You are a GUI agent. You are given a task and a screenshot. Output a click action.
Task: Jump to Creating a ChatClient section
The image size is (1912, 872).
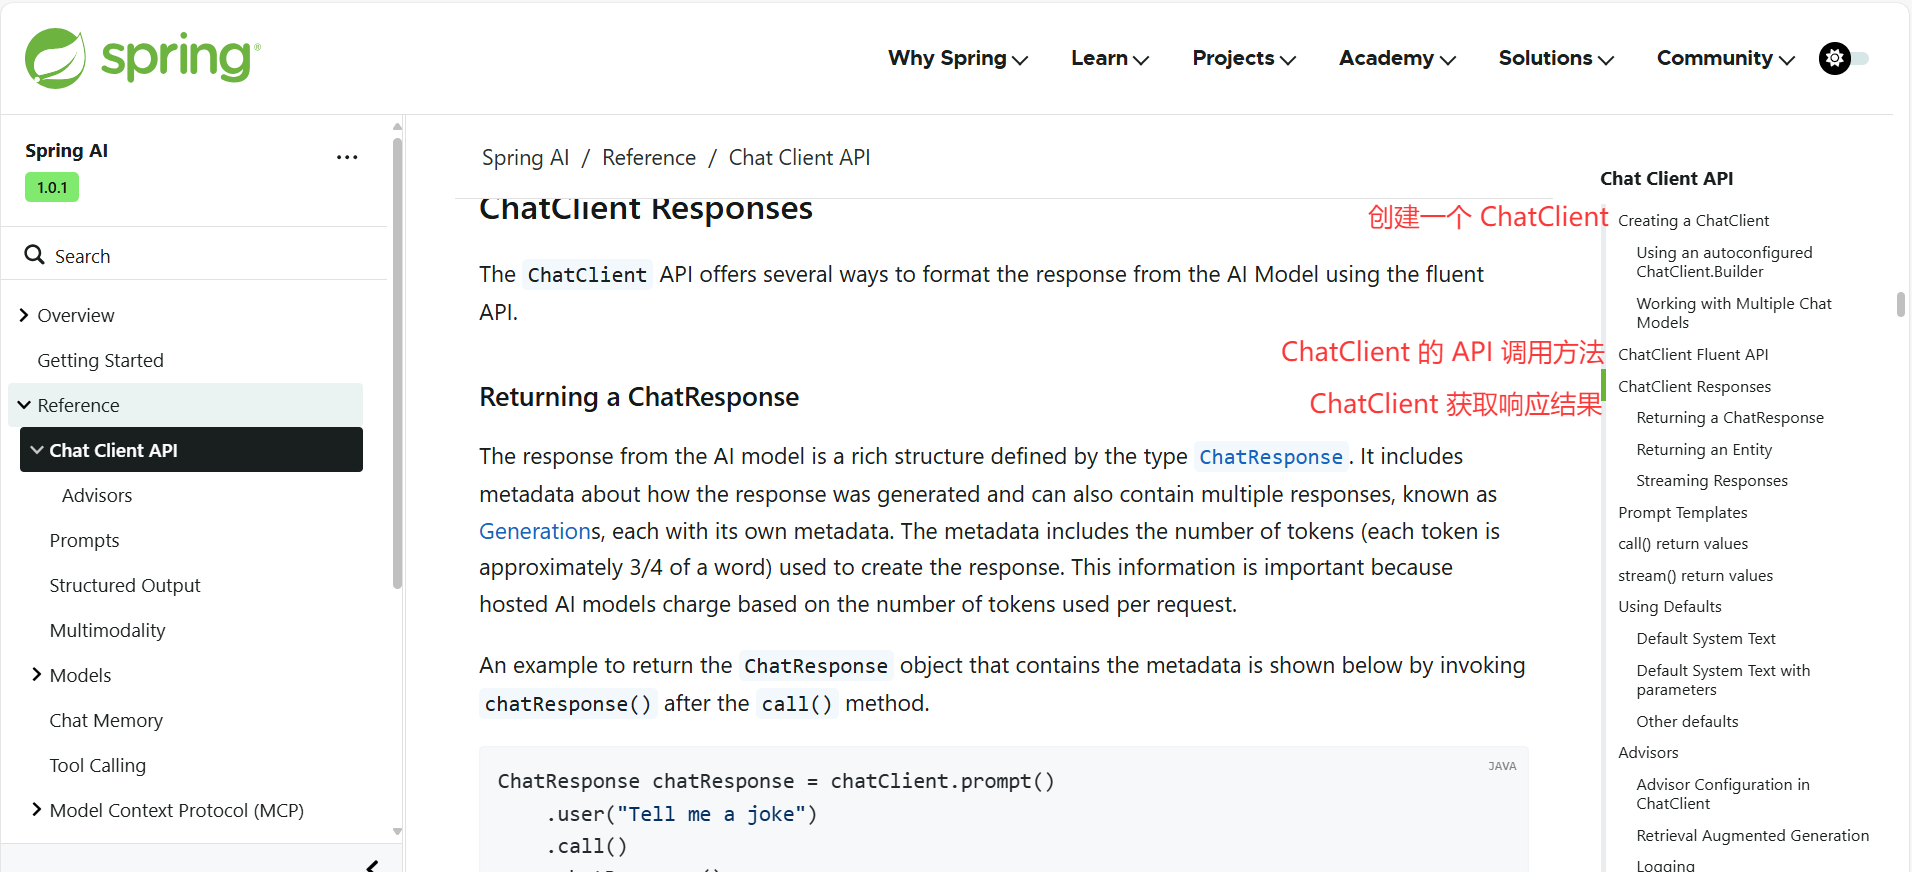pos(1693,220)
